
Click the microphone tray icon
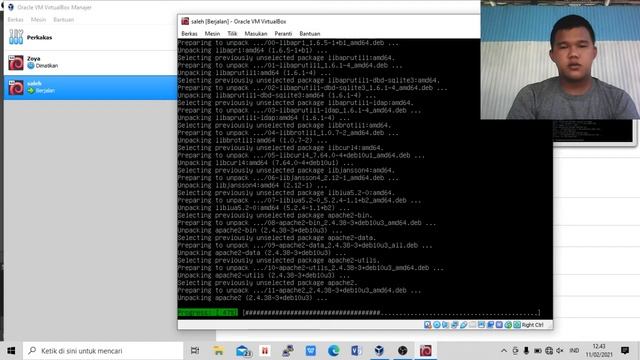click(526, 351)
